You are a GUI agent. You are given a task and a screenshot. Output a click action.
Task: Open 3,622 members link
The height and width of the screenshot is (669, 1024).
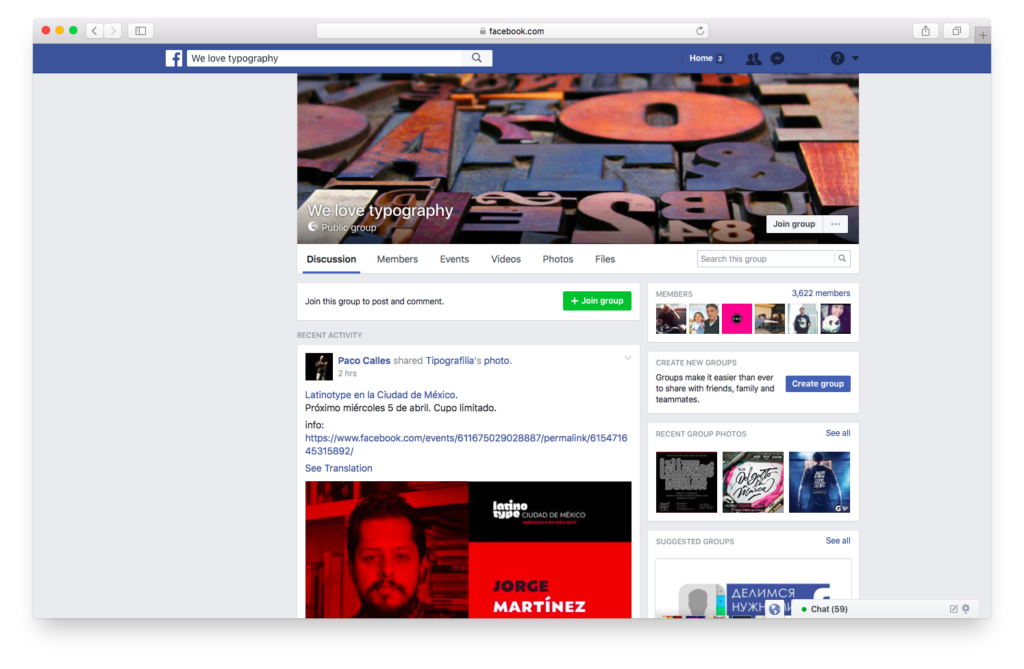[x=821, y=293]
